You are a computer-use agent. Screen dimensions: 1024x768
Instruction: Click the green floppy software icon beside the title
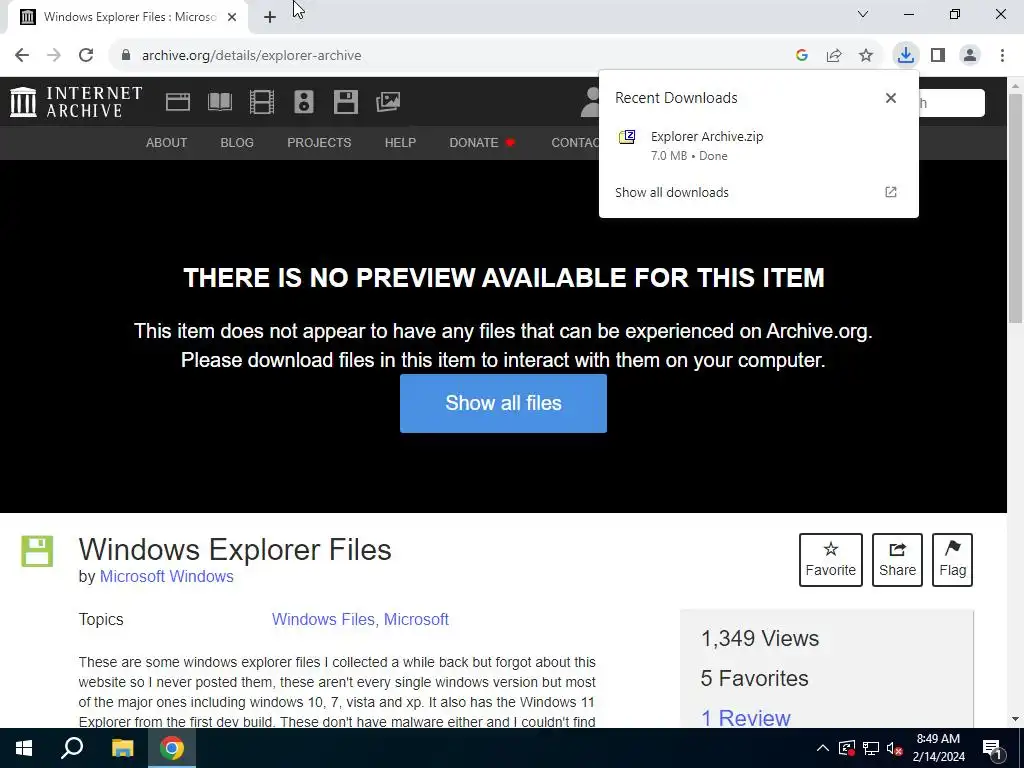click(x=37, y=551)
